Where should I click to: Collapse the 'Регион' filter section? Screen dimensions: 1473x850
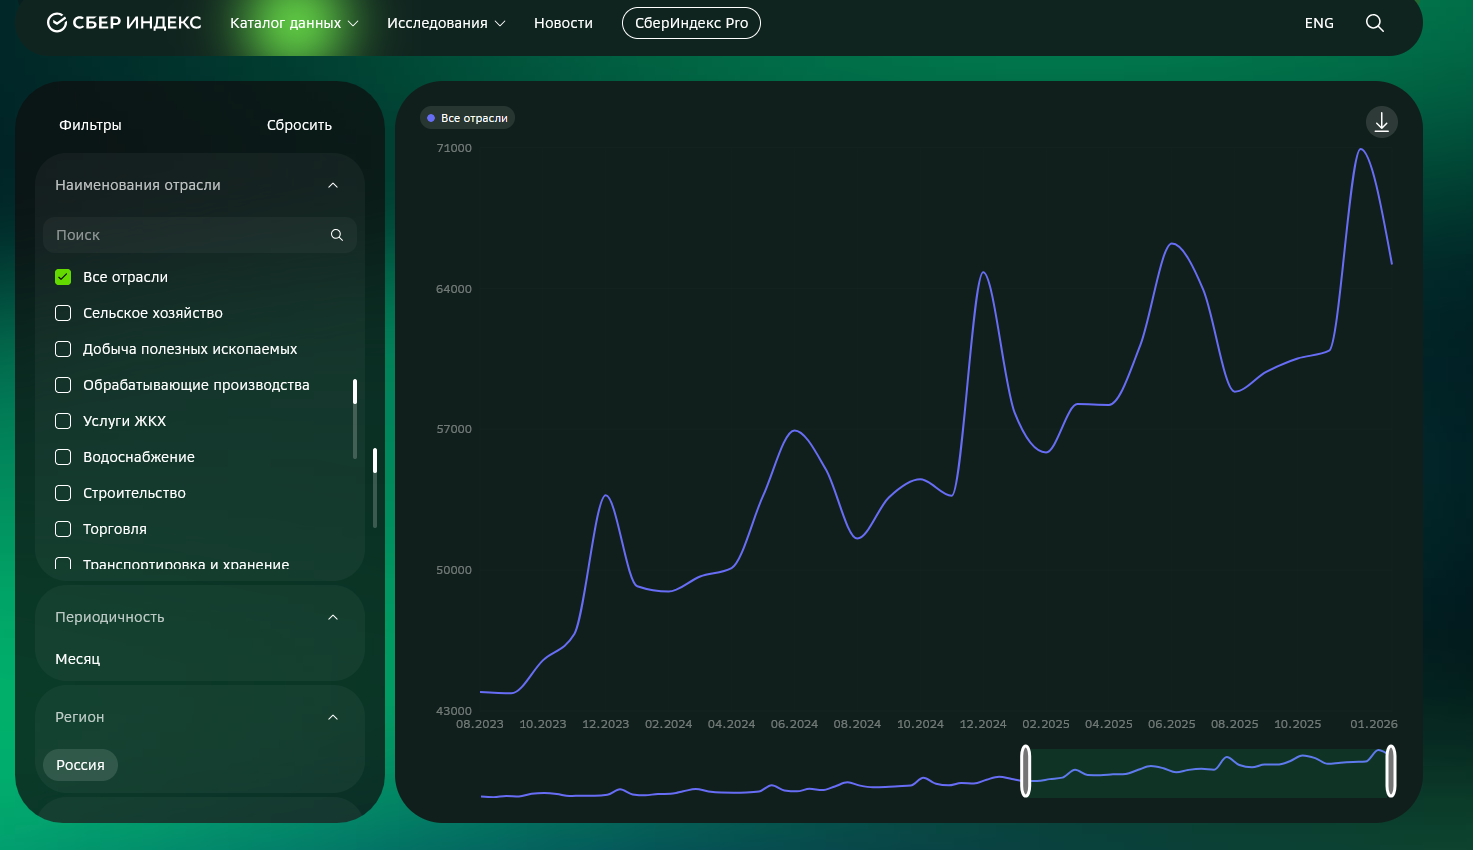pos(333,717)
